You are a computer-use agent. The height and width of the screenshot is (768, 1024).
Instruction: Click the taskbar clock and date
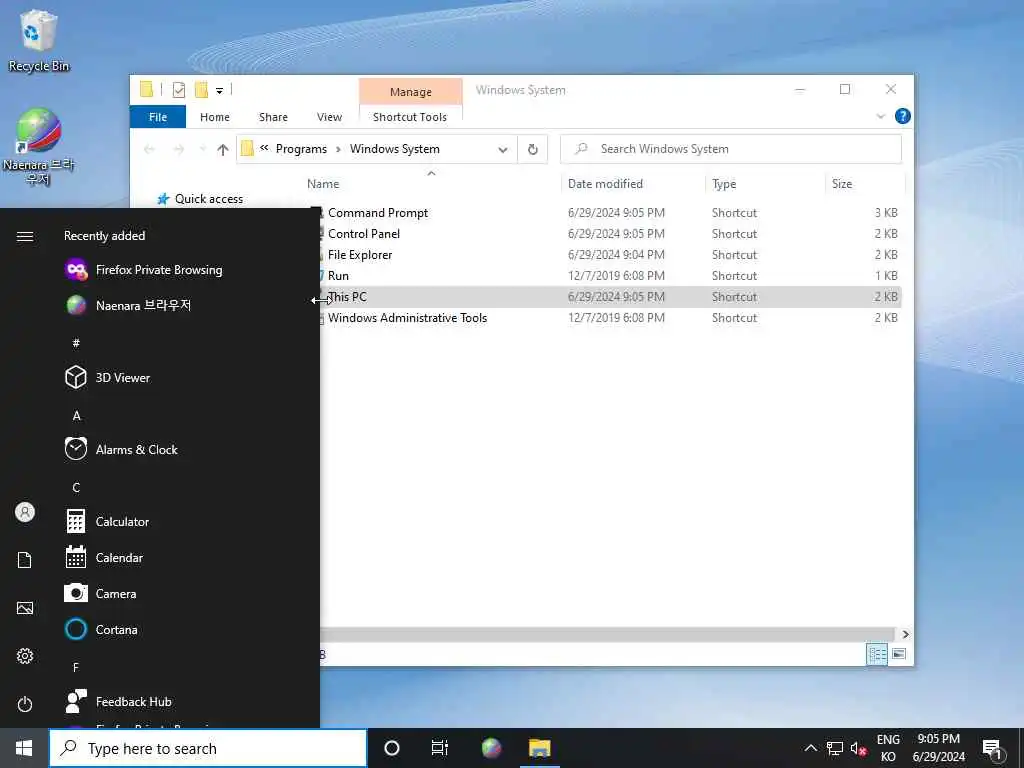[938, 748]
